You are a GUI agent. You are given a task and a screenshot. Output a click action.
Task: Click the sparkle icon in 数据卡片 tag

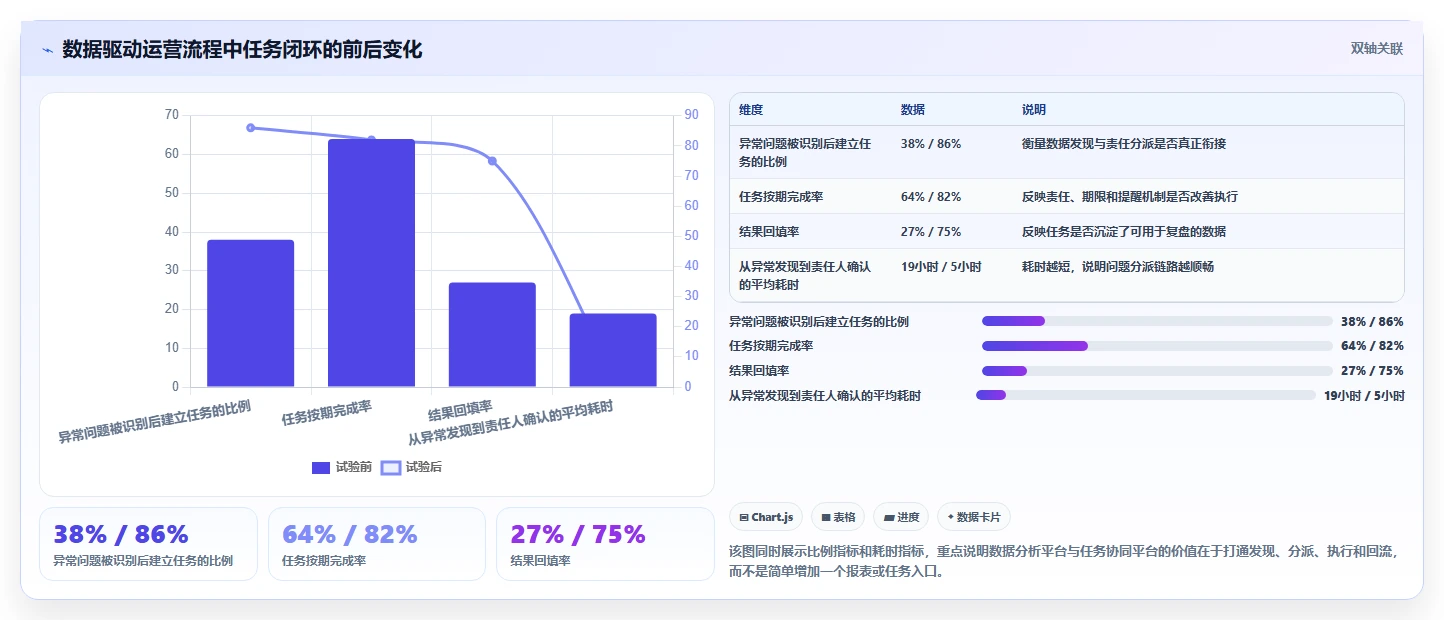tap(951, 518)
